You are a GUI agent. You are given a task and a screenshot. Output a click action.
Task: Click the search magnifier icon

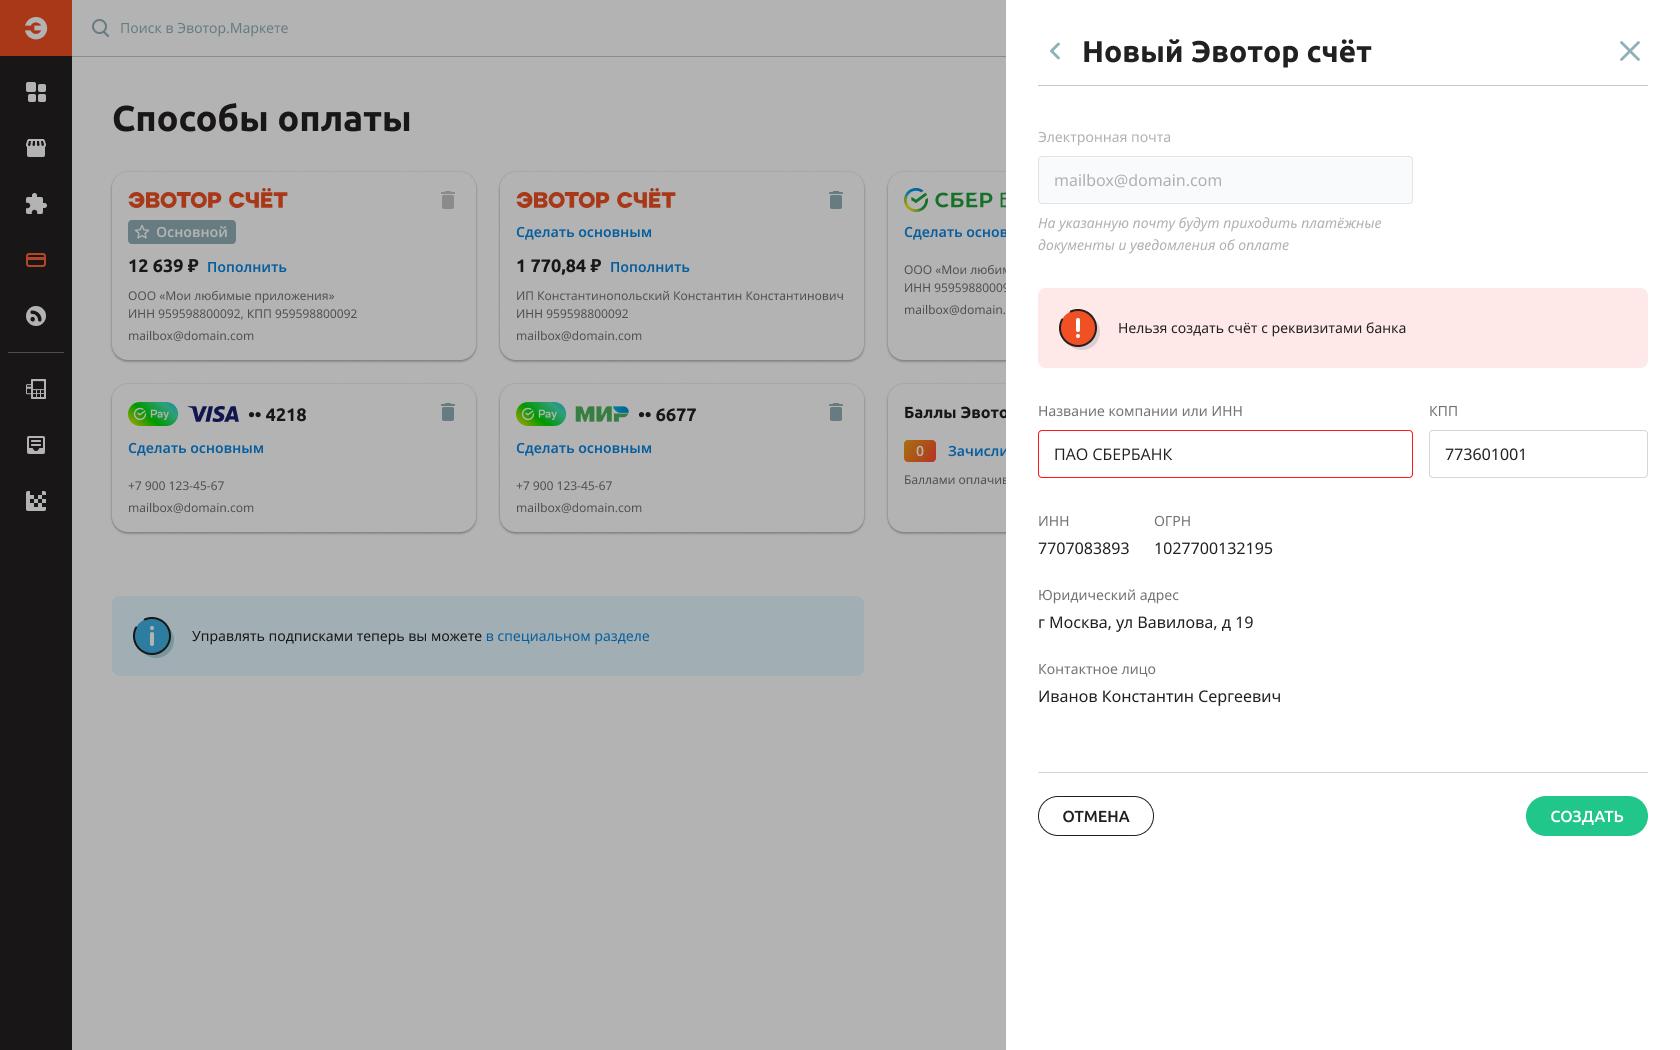[100, 28]
